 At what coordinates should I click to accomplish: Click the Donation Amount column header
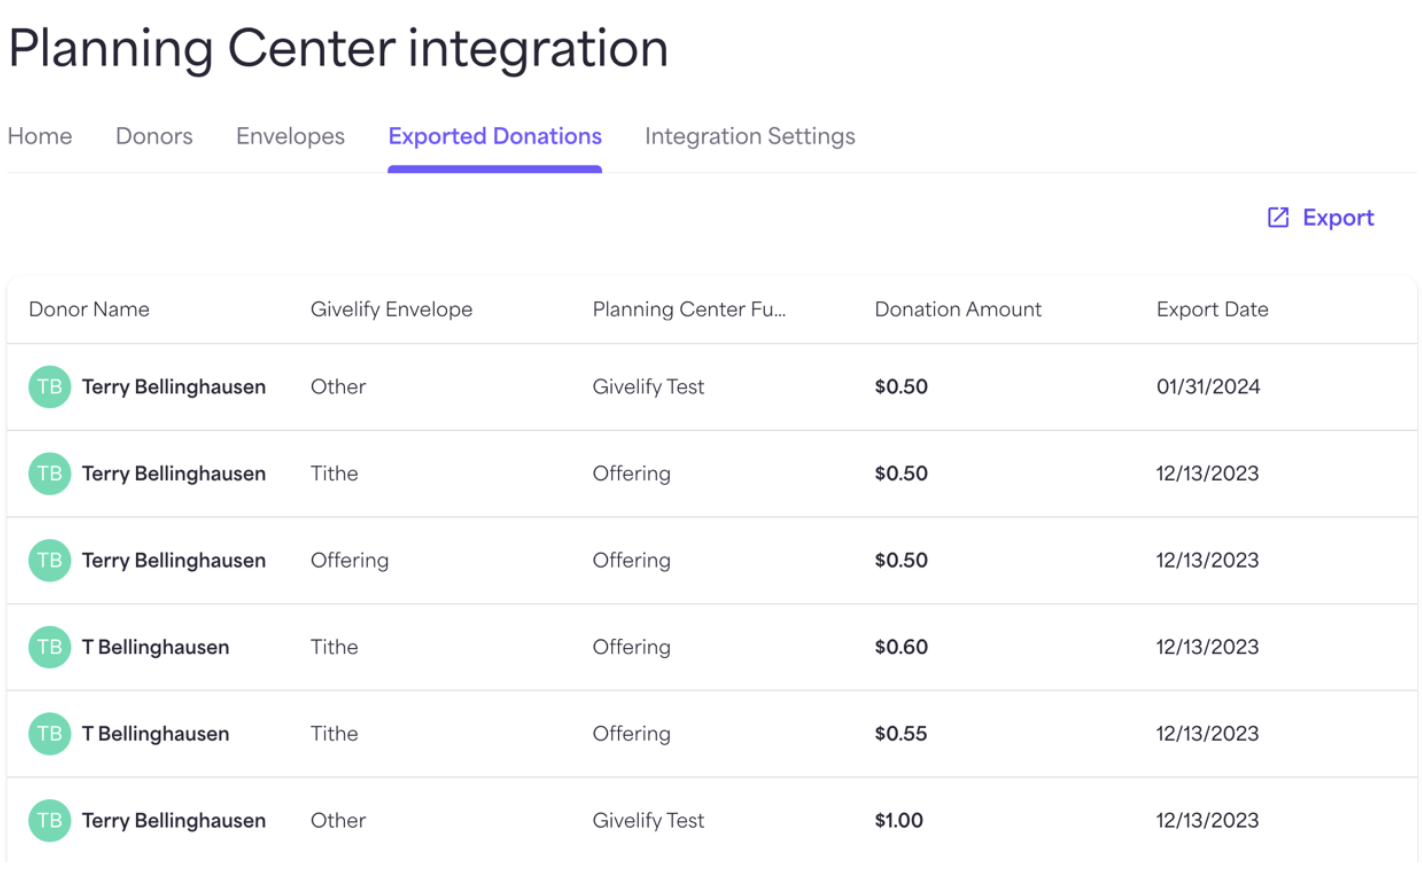[x=958, y=309]
